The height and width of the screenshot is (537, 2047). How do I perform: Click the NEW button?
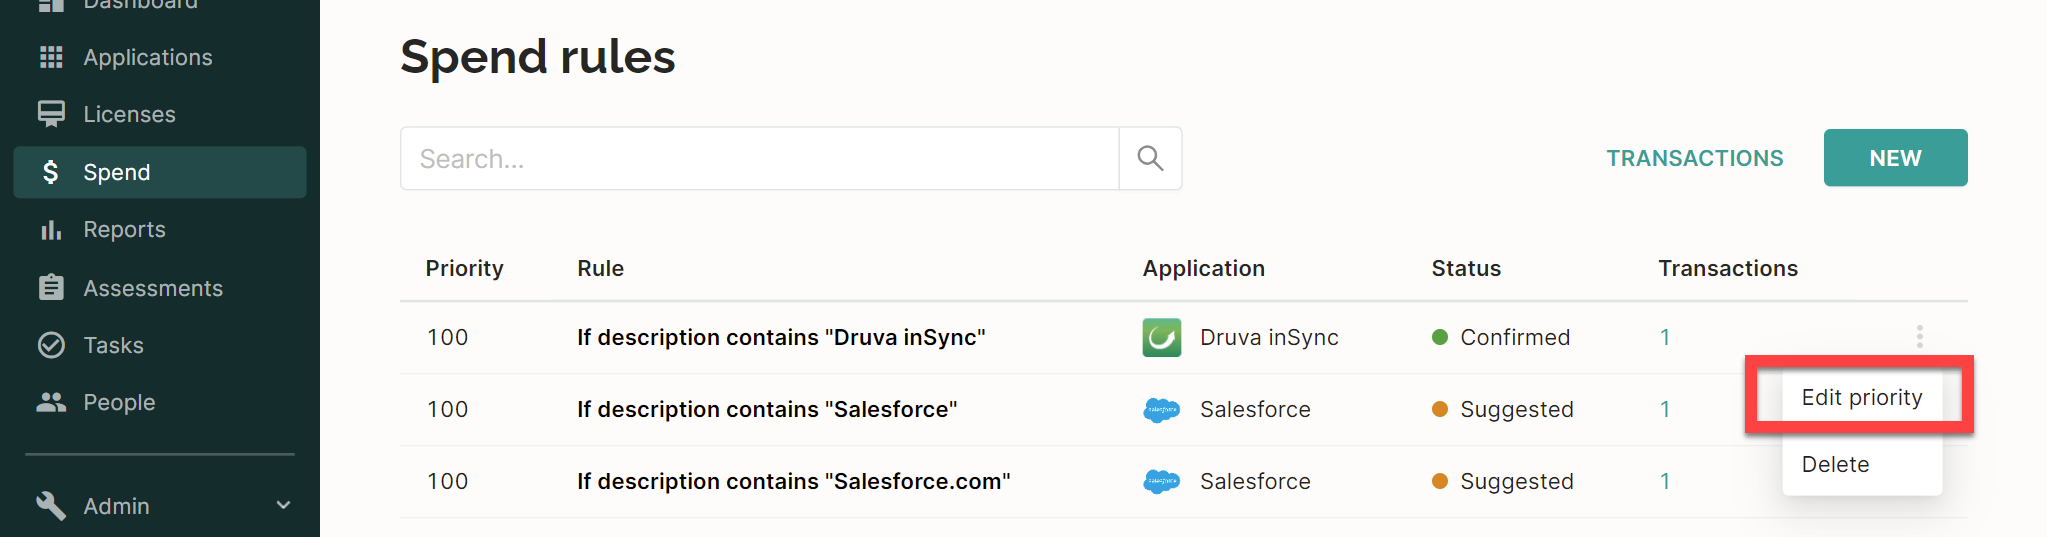1895,158
